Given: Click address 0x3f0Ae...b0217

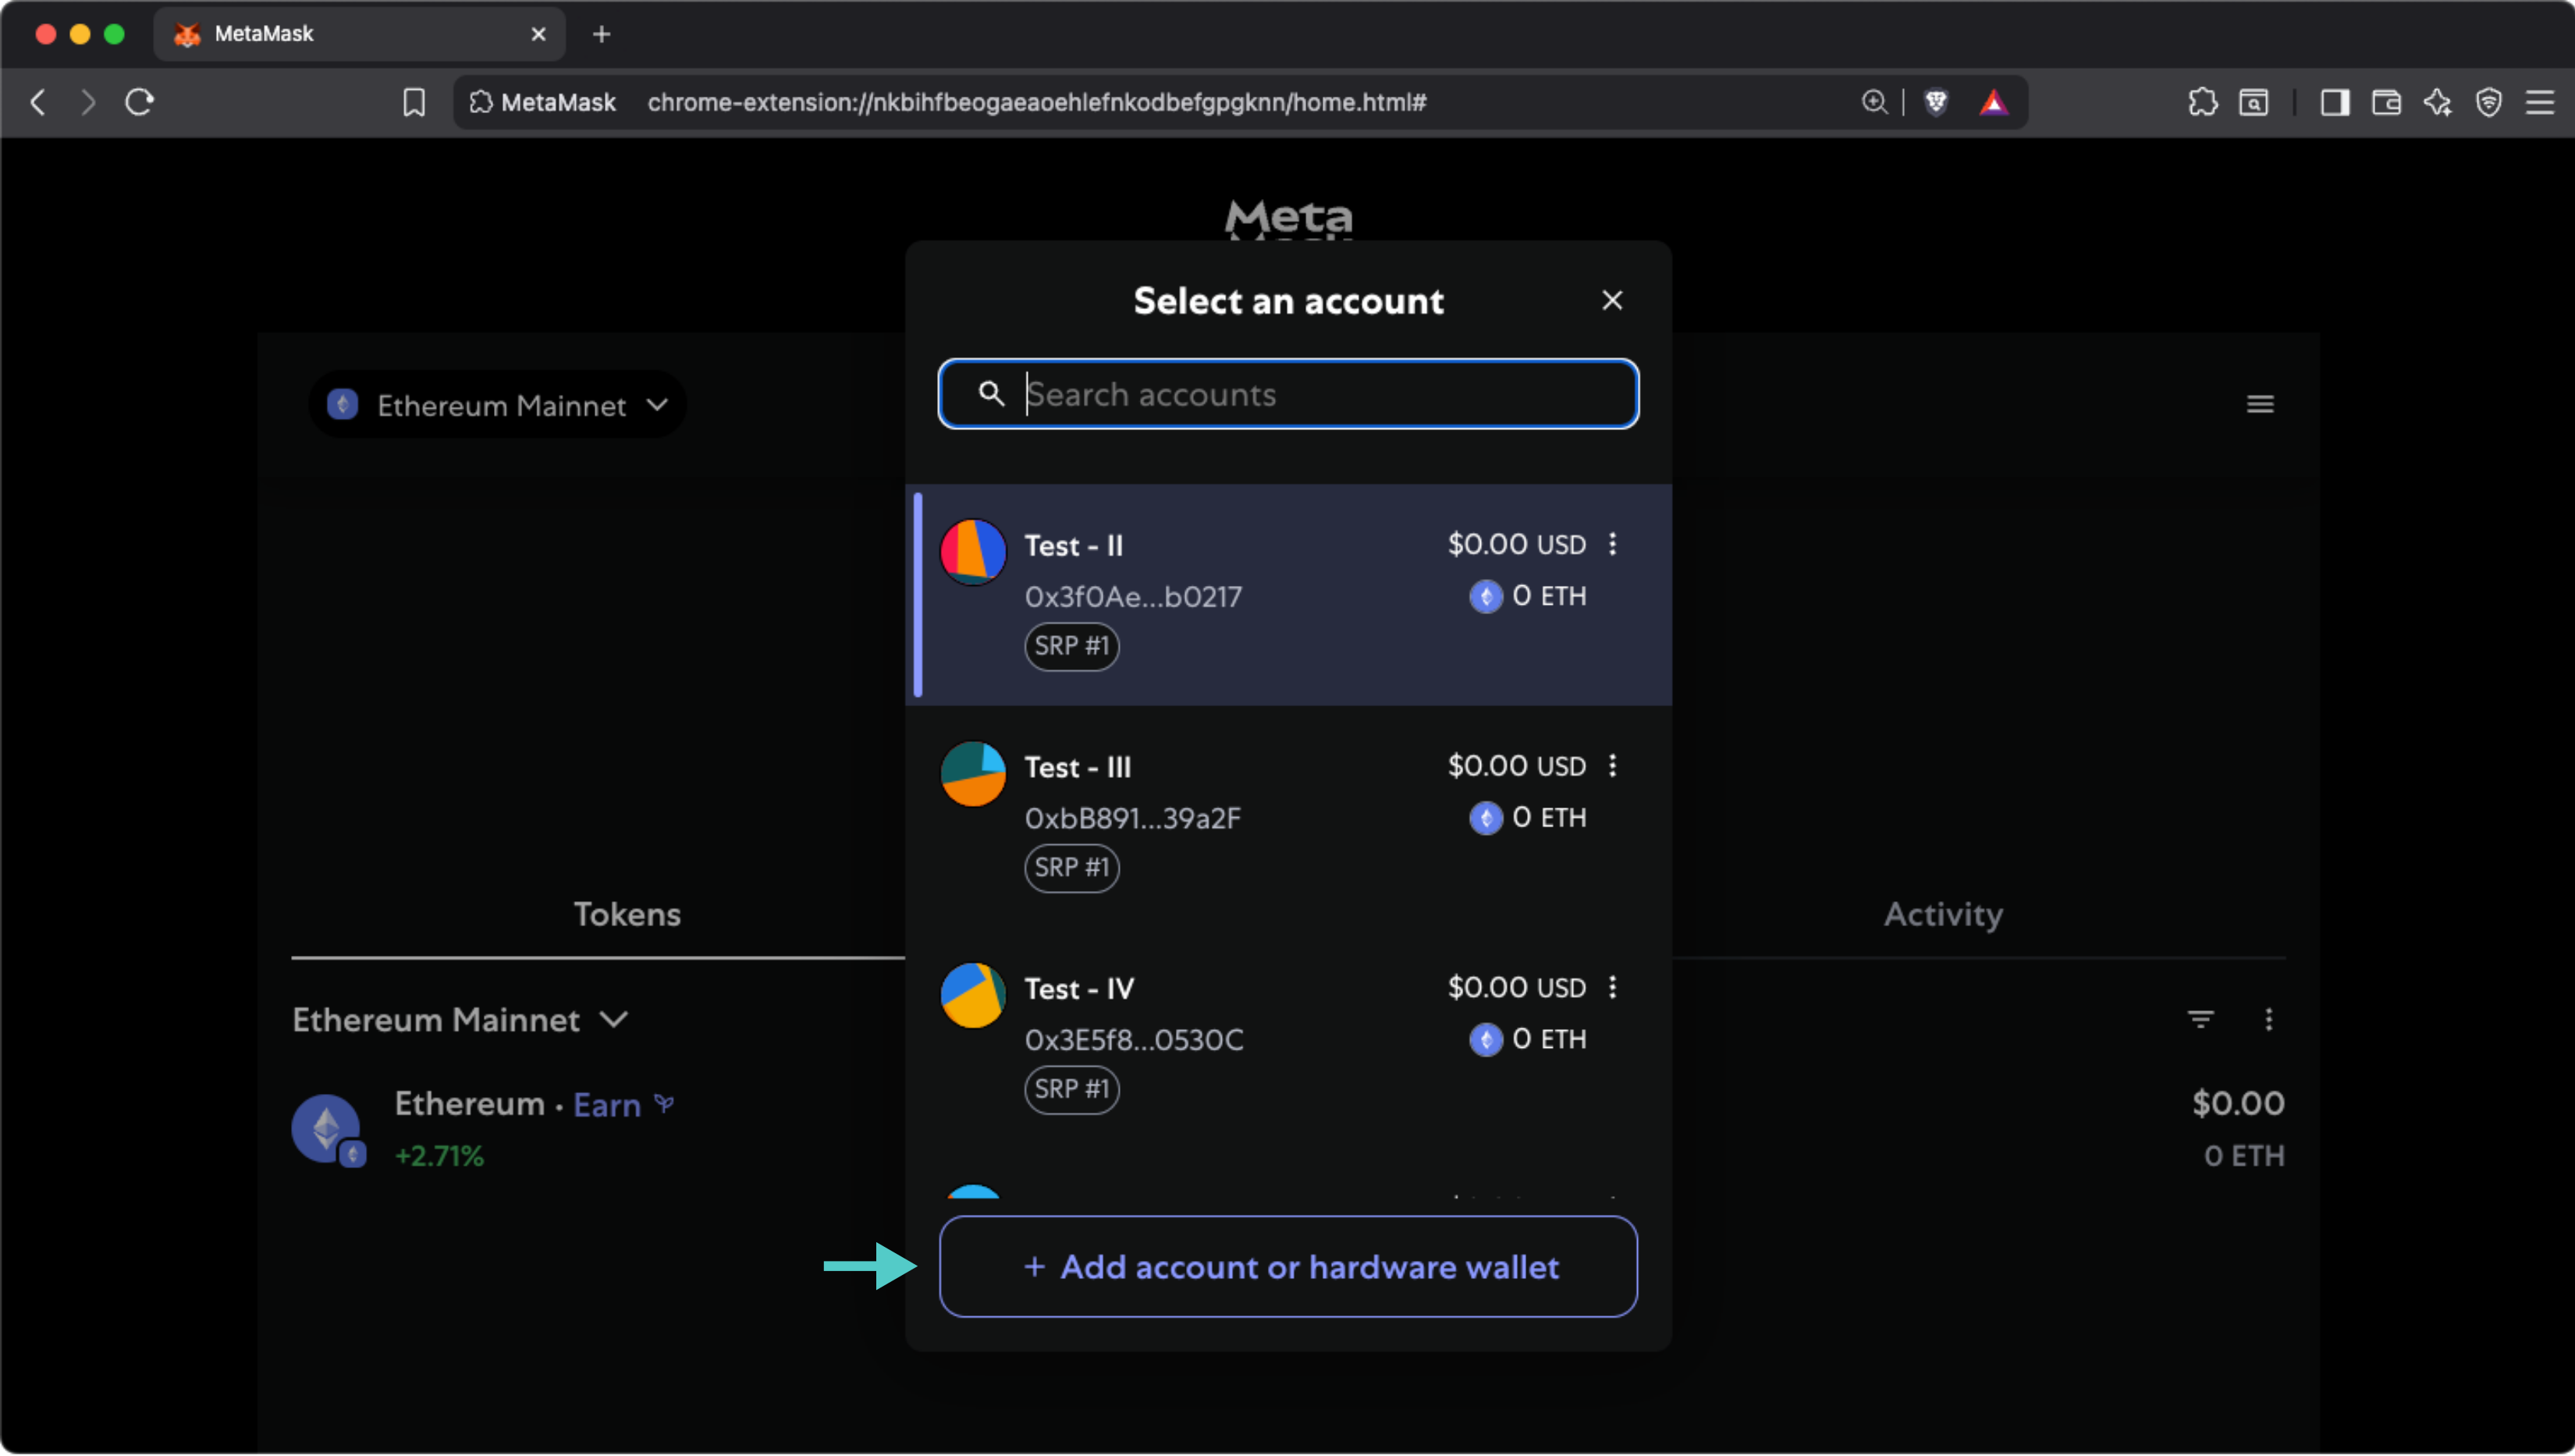Looking at the screenshot, I should click(x=1133, y=597).
